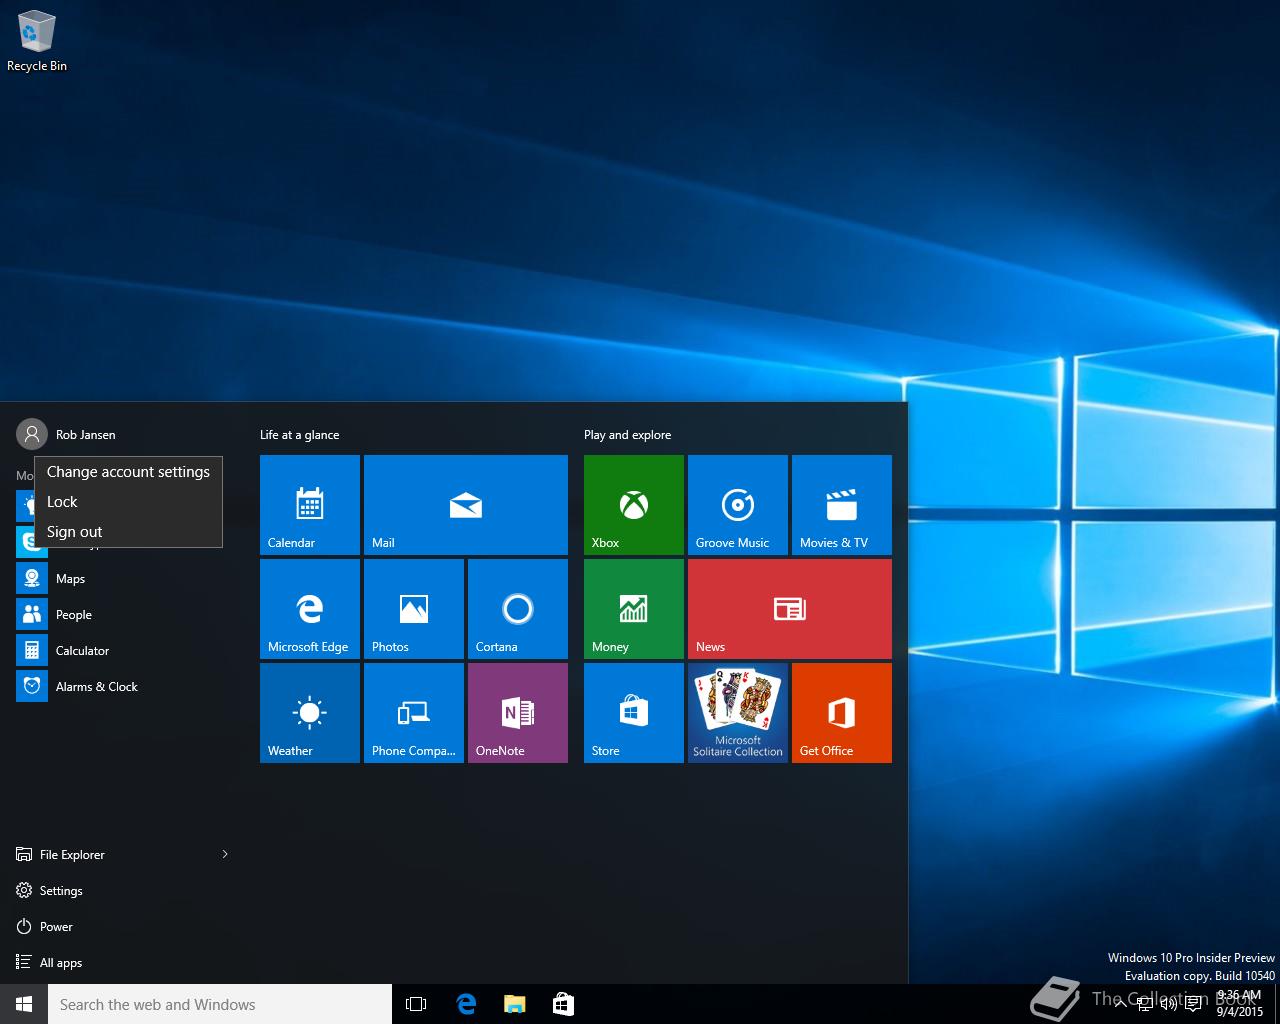
Task: Open Task View from the taskbar
Action: pyautogui.click(x=416, y=1004)
